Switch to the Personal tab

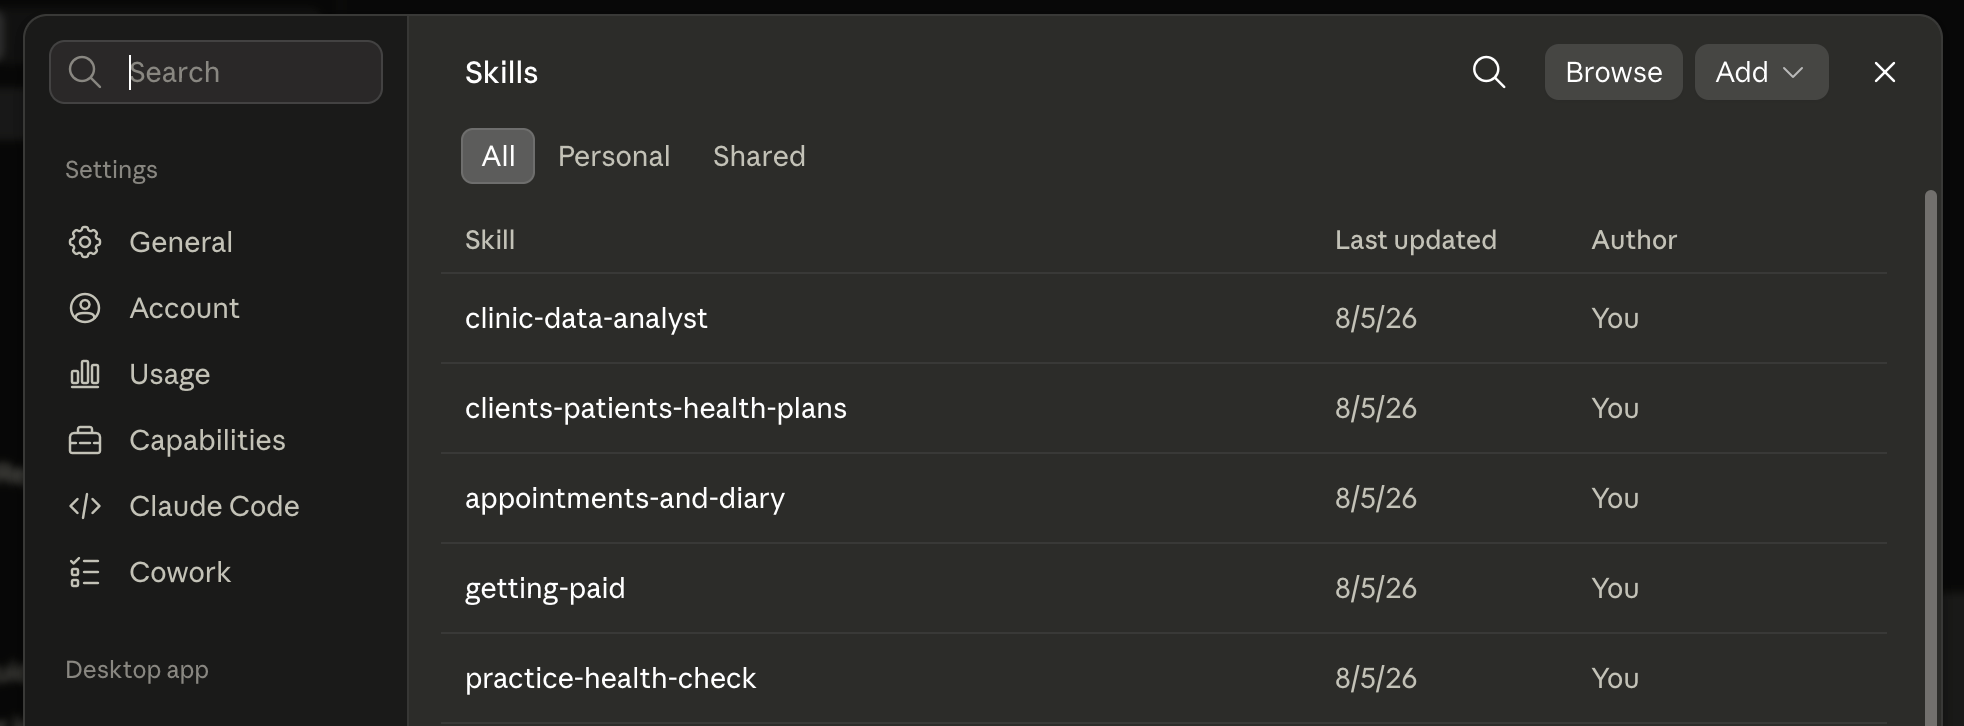tap(614, 156)
